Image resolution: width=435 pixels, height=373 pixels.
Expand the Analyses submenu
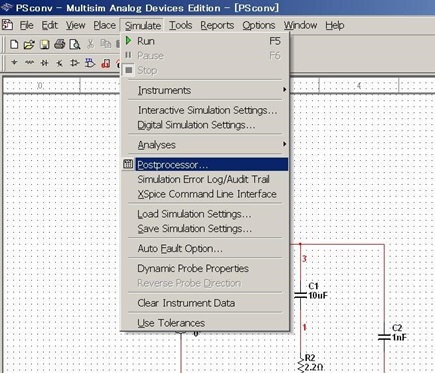pyautogui.click(x=205, y=145)
